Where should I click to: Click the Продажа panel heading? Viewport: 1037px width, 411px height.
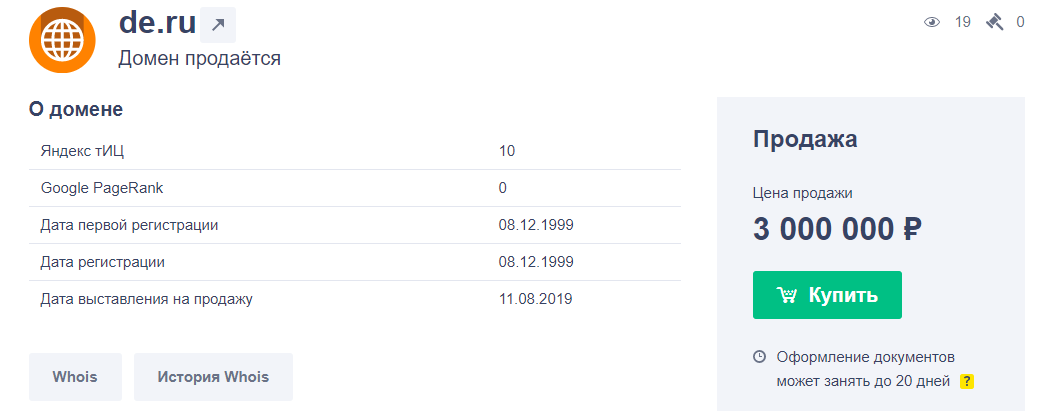click(805, 140)
